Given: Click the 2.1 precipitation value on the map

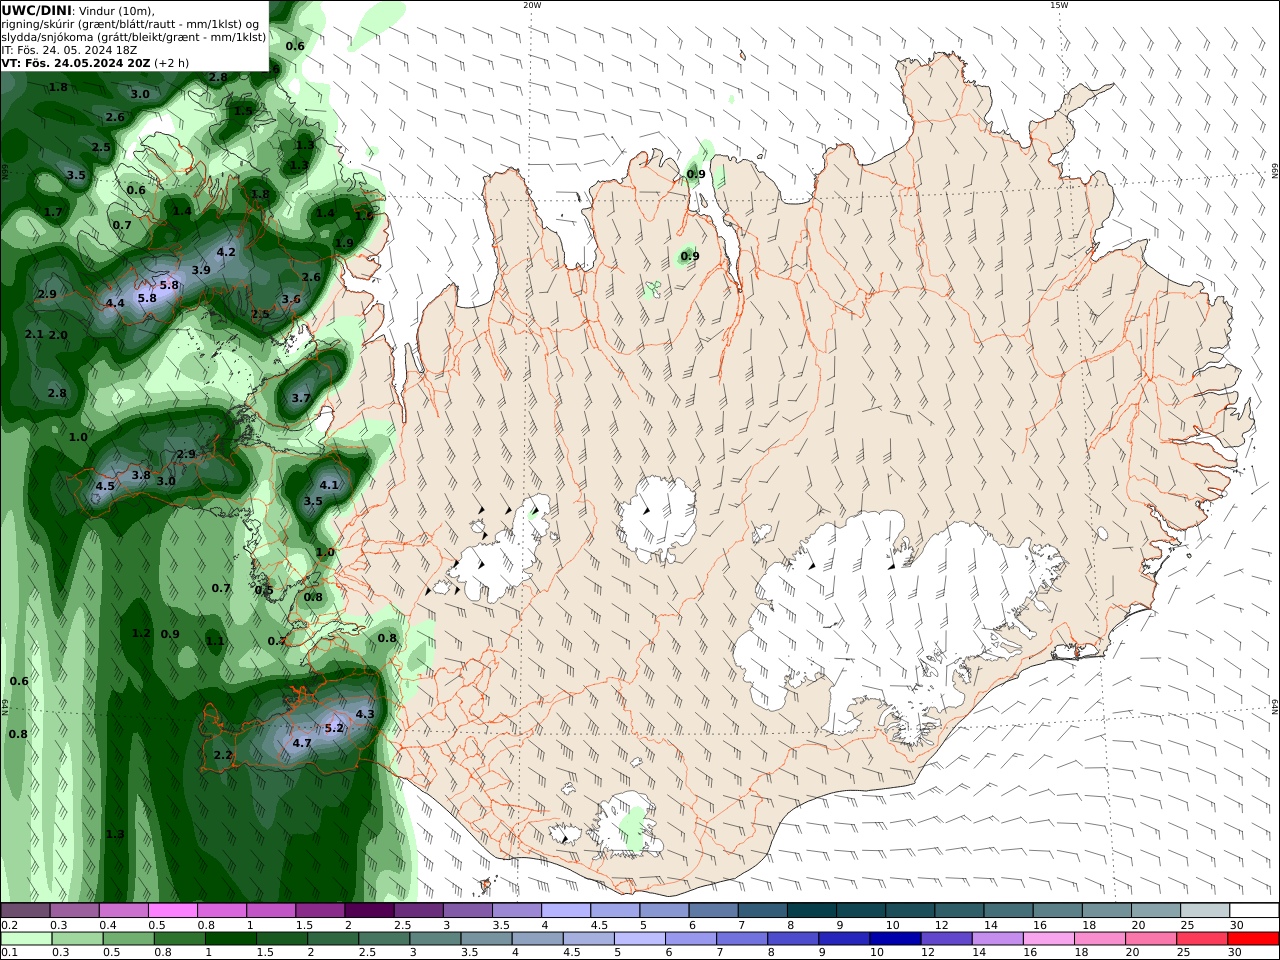Looking at the screenshot, I should click(34, 334).
